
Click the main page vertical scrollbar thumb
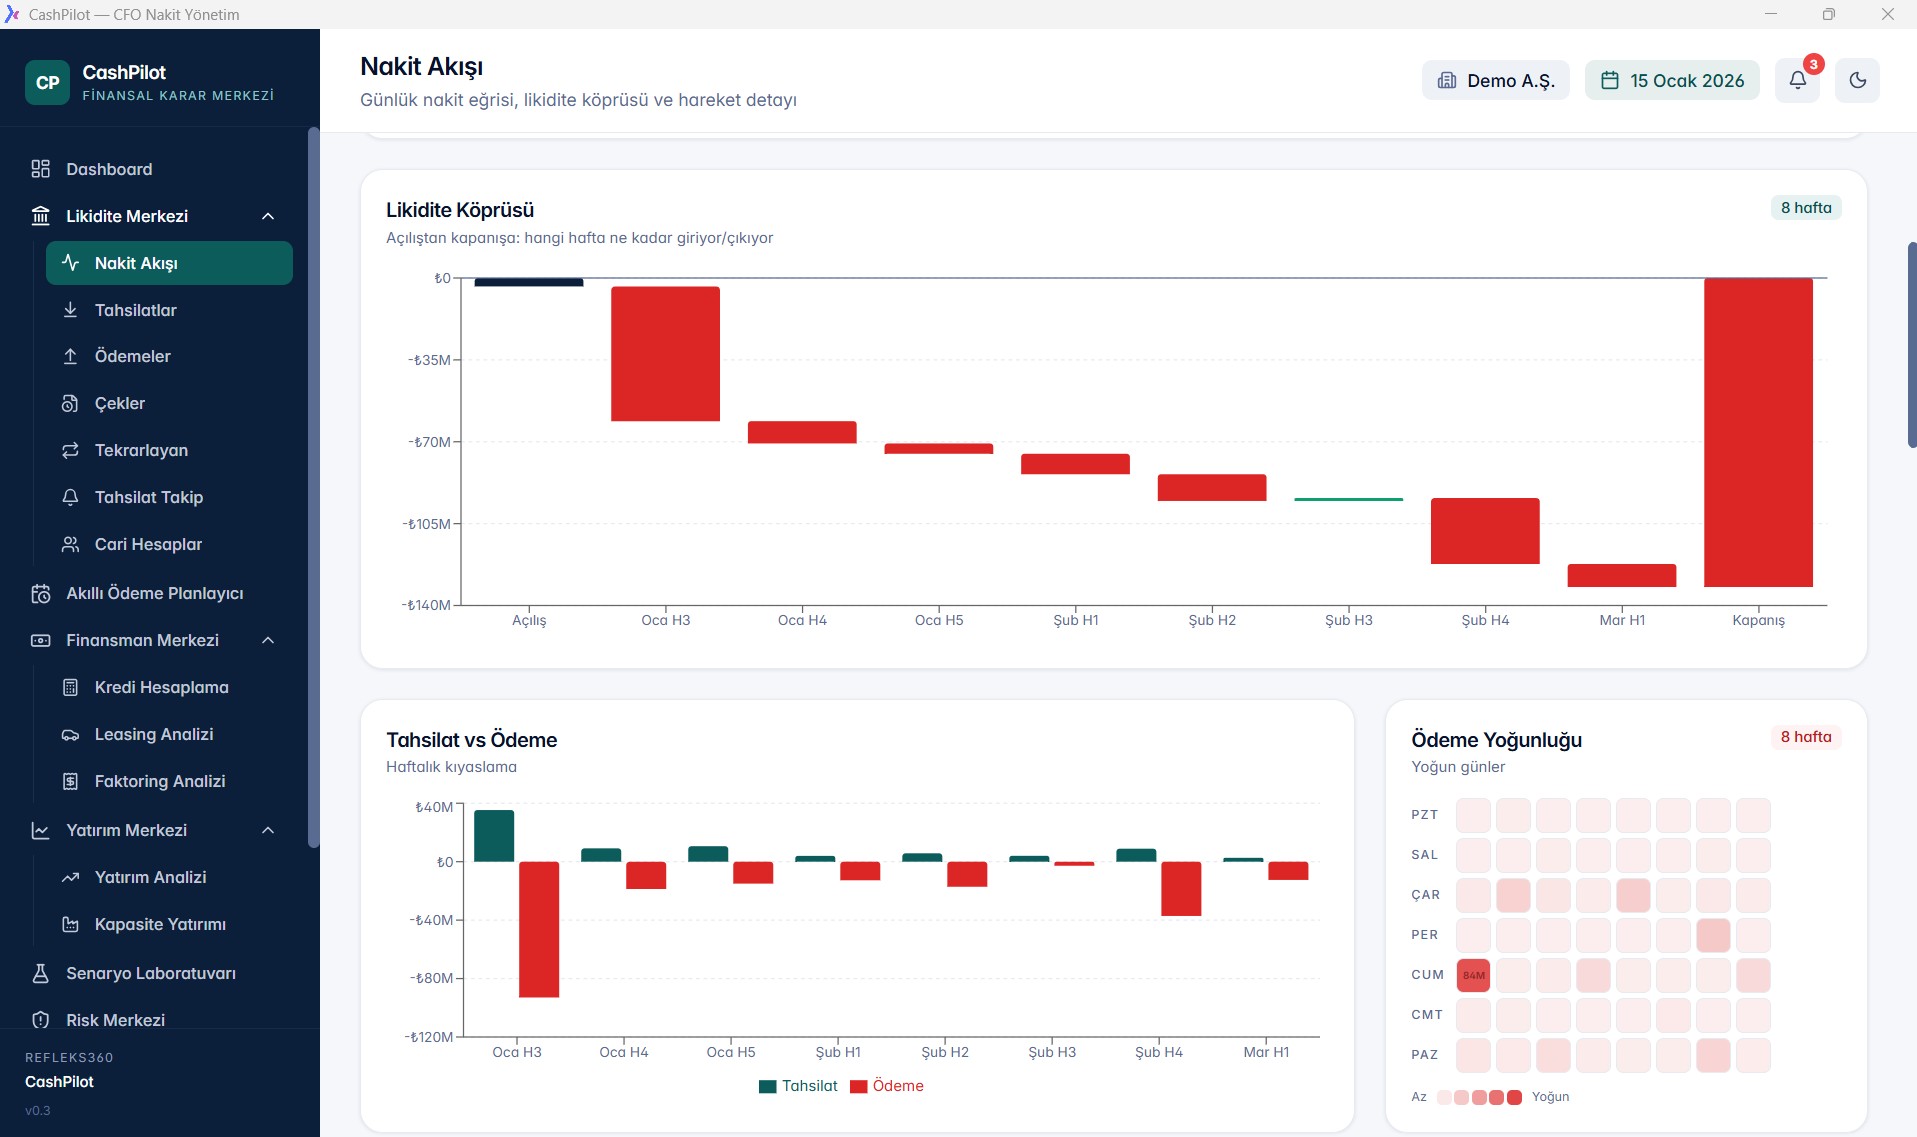point(1912,344)
